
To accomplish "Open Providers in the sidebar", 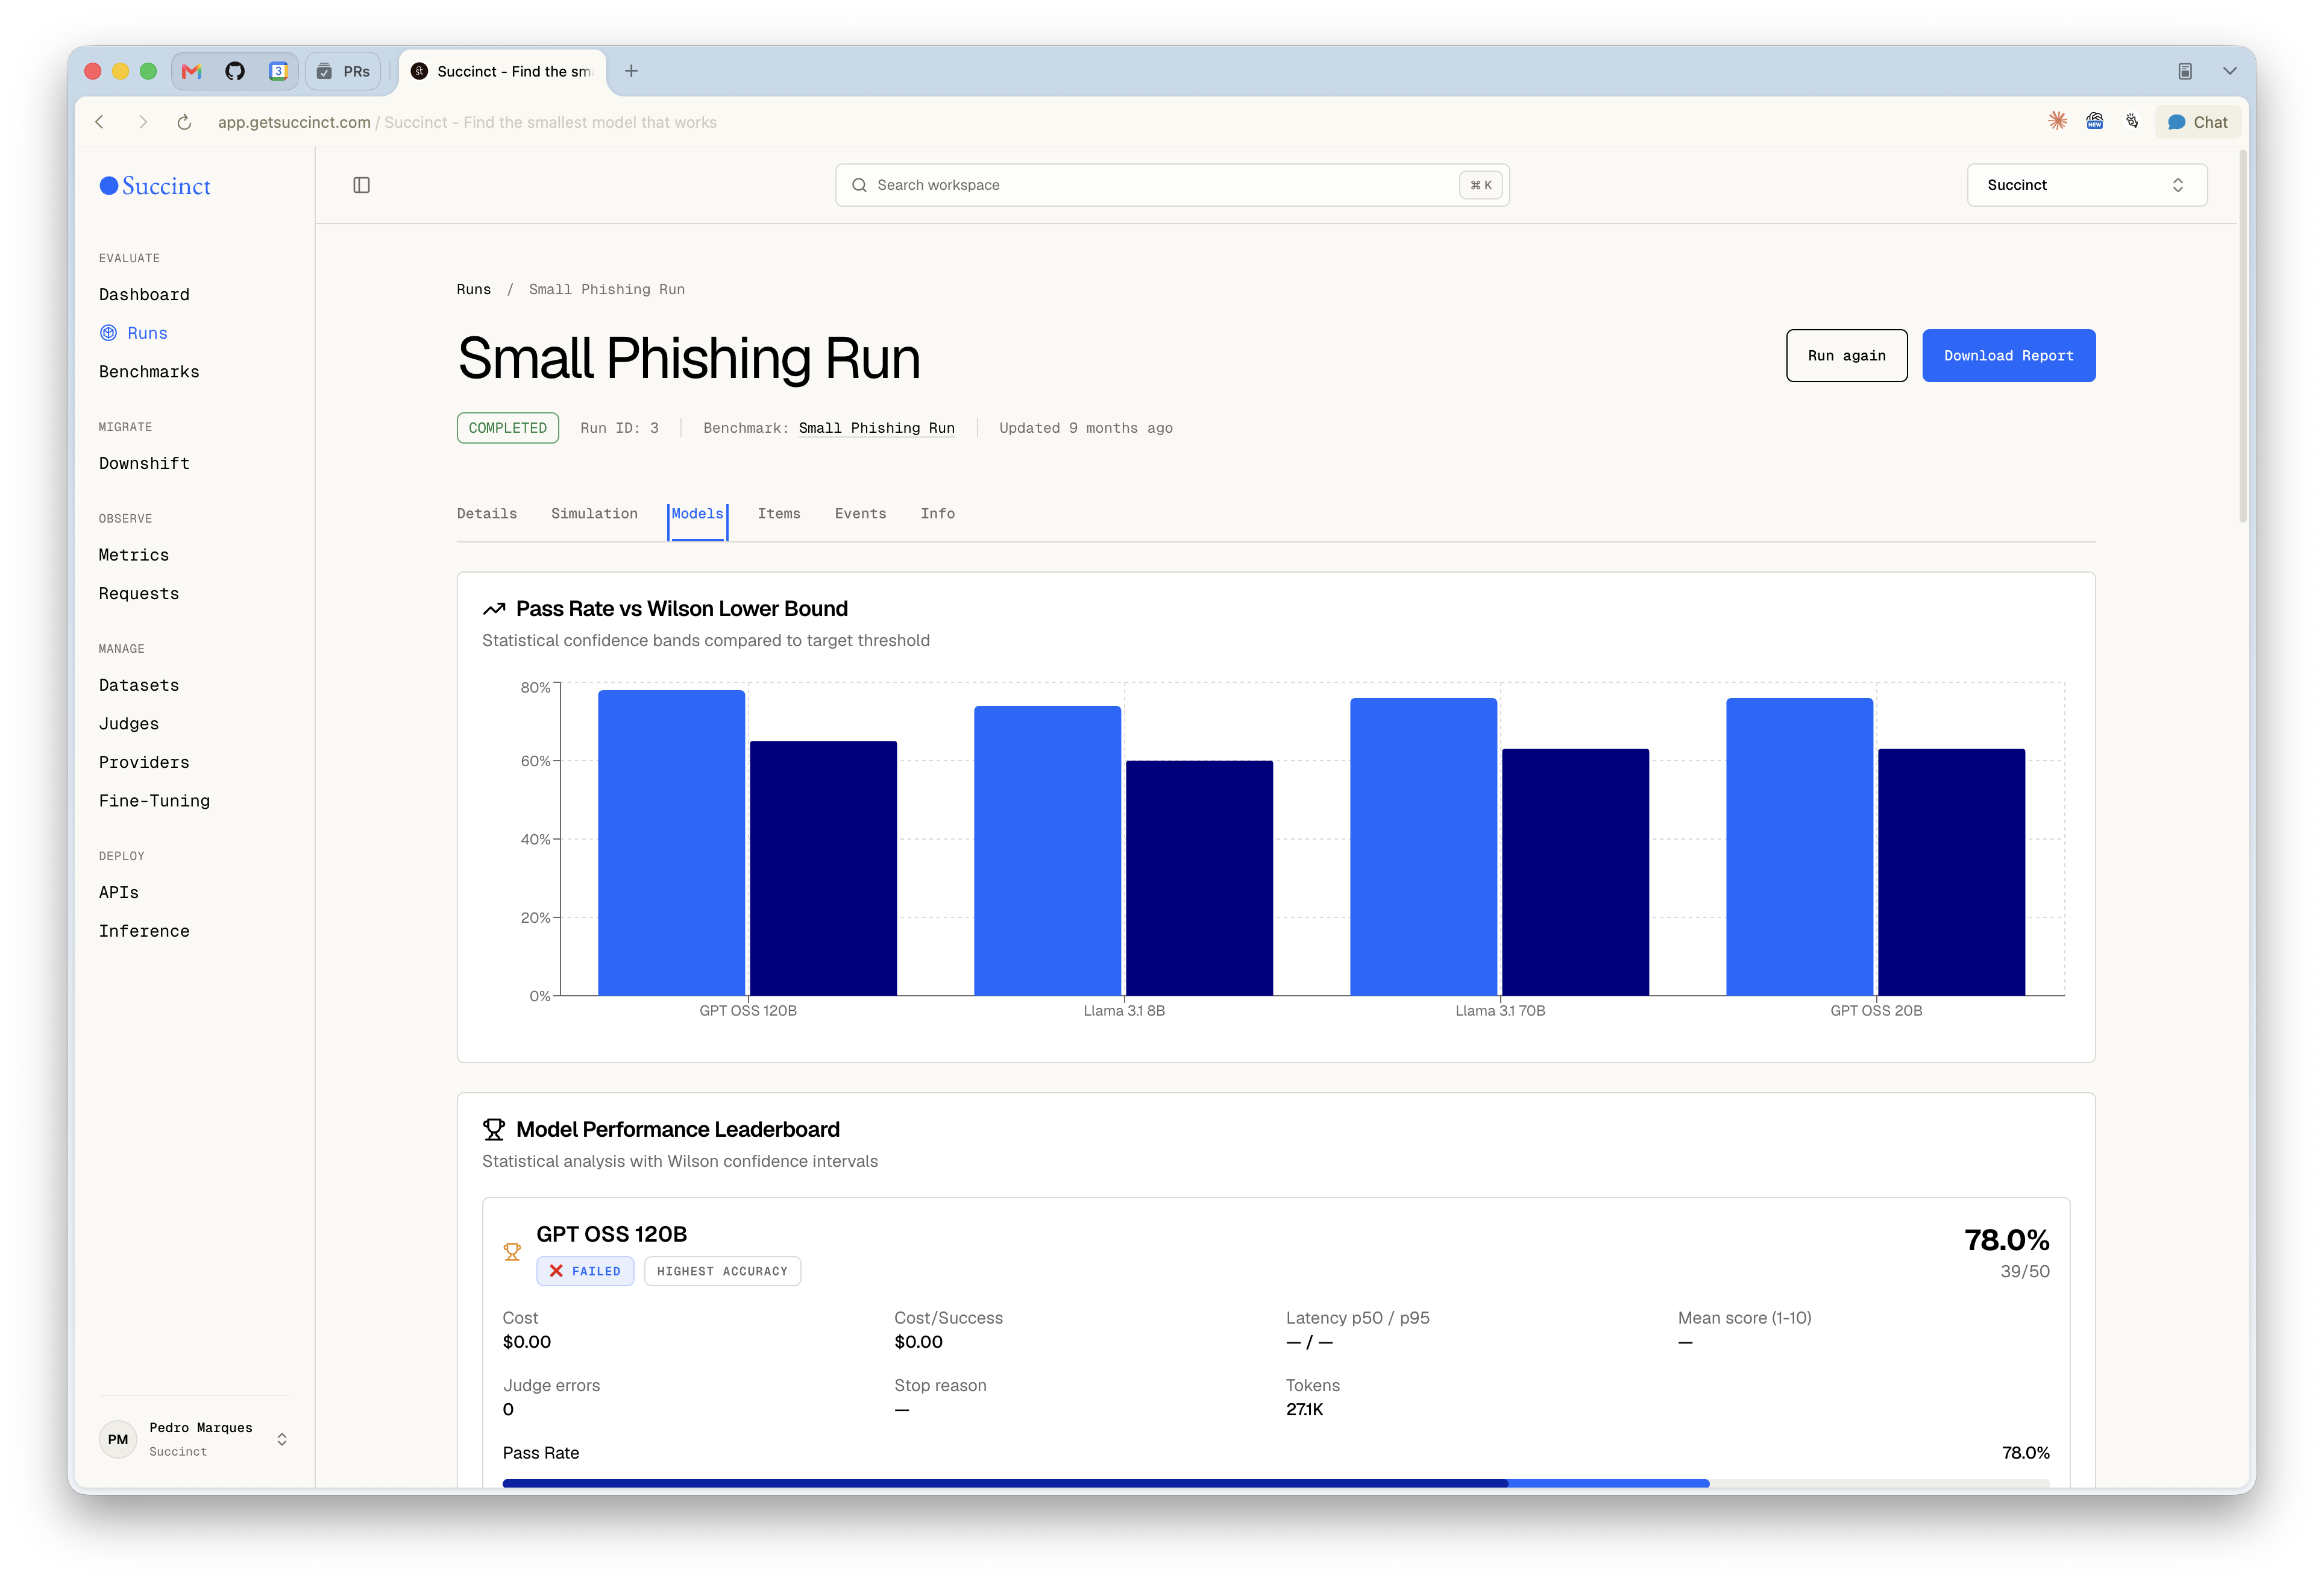I will tap(144, 763).
